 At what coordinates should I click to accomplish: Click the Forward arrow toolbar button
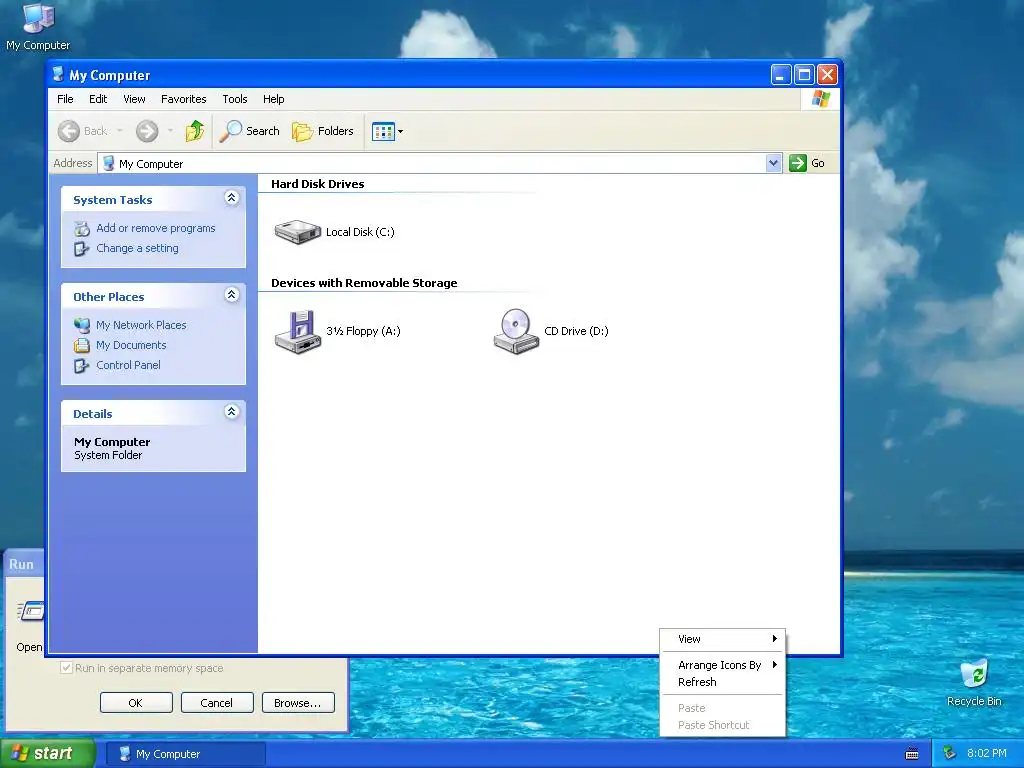(147, 131)
